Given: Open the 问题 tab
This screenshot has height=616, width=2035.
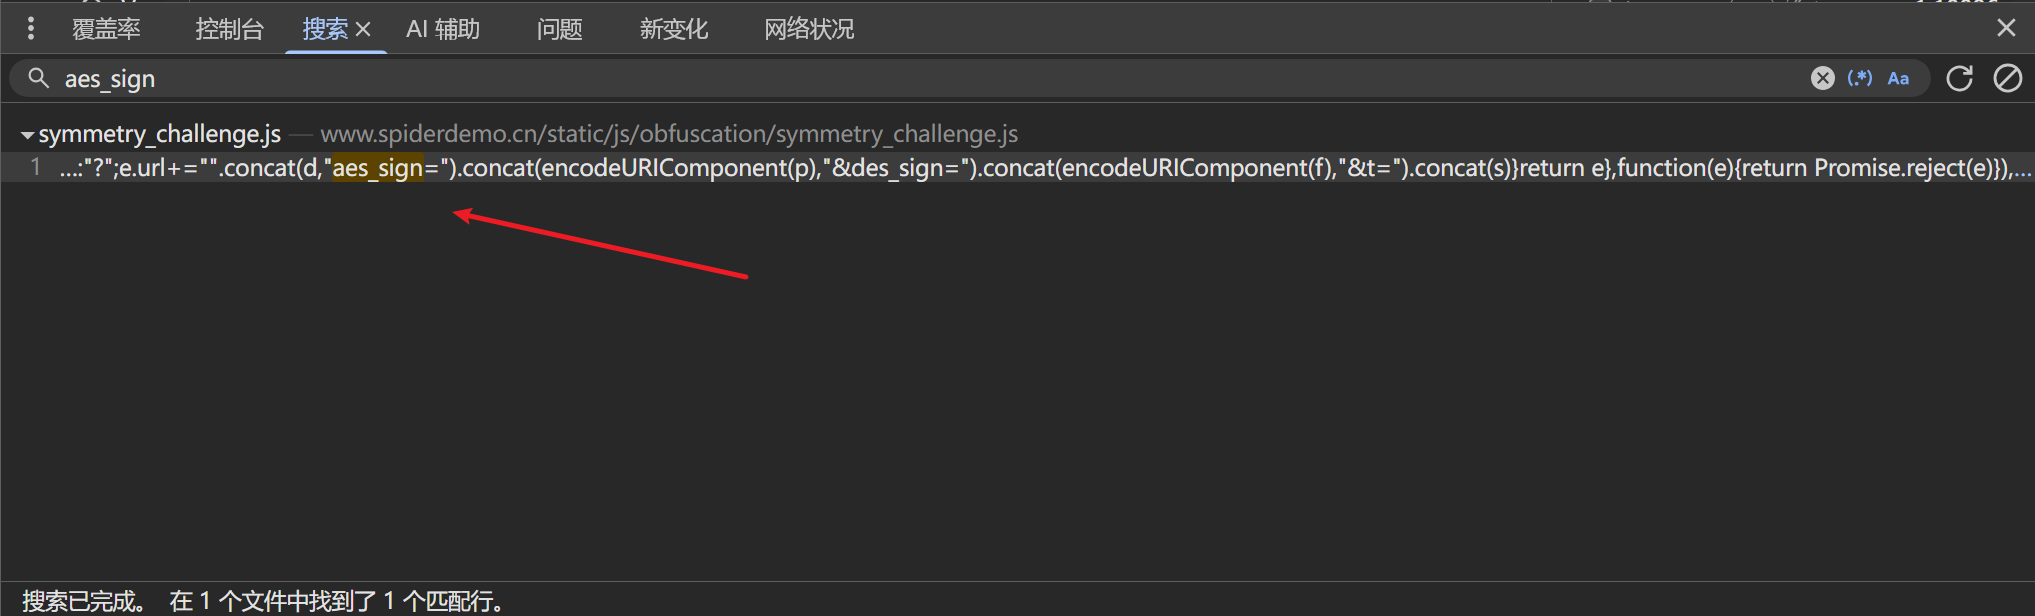Looking at the screenshot, I should tap(559, 30).
